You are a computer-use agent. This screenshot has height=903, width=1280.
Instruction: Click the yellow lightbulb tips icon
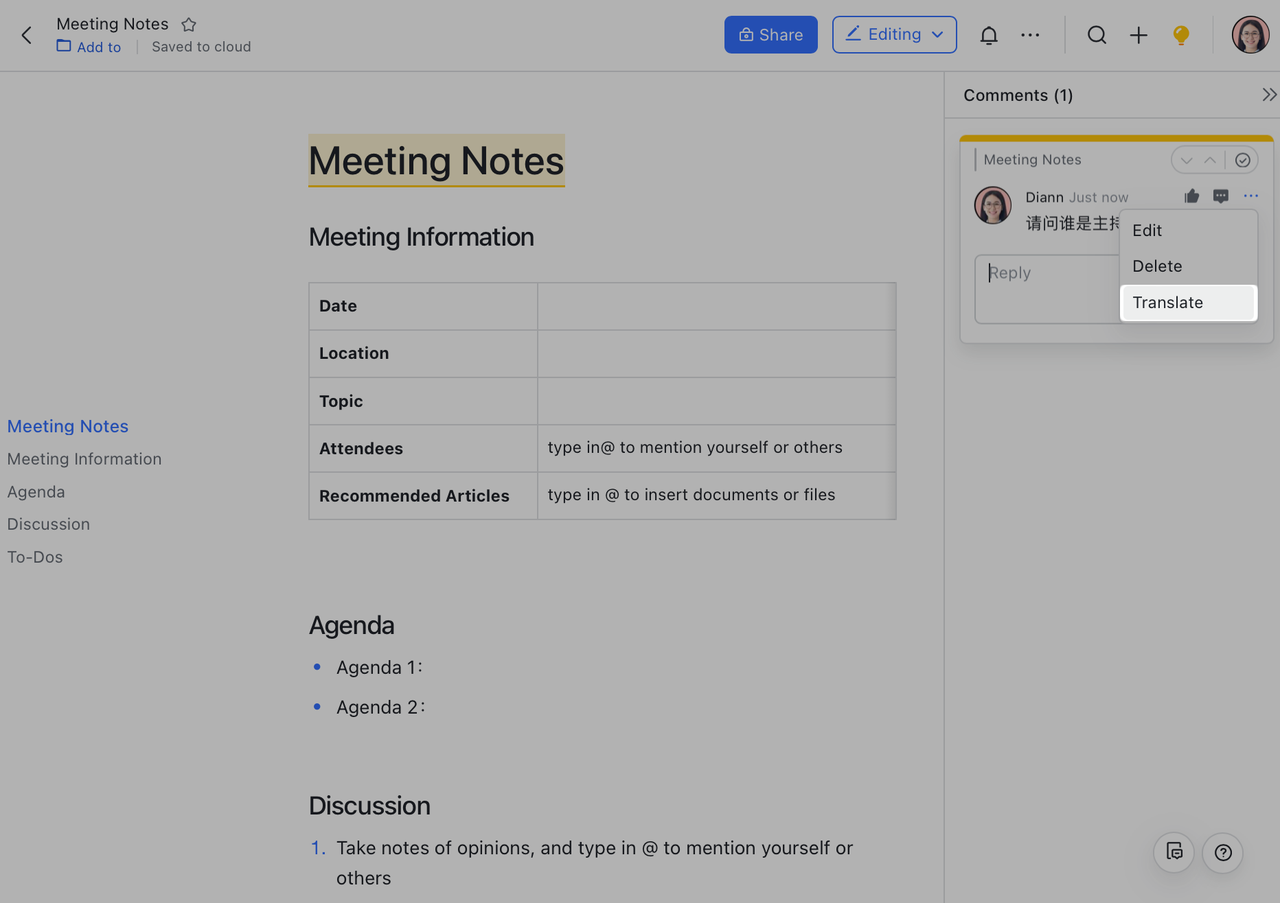(1181, 35)
